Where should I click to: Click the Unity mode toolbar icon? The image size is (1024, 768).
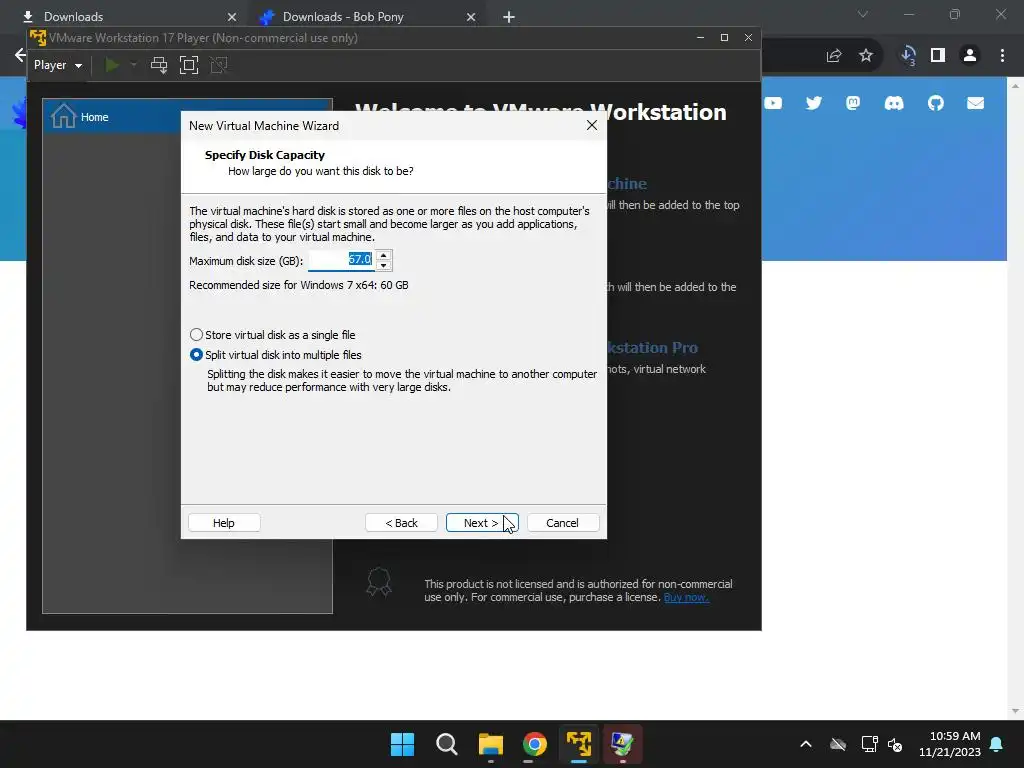(219, 65)
